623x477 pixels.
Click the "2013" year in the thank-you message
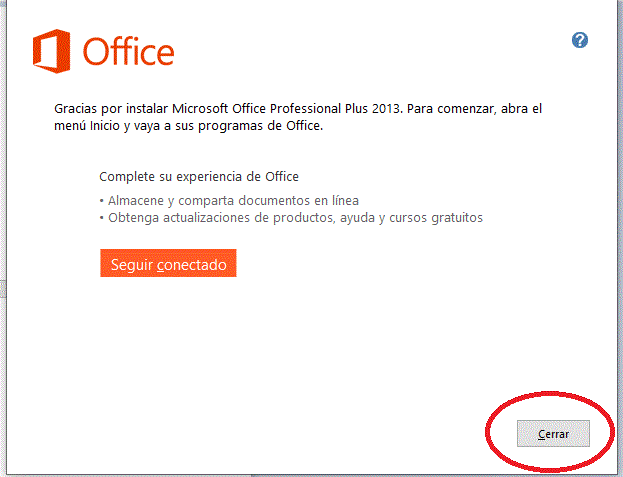point(388,108)
